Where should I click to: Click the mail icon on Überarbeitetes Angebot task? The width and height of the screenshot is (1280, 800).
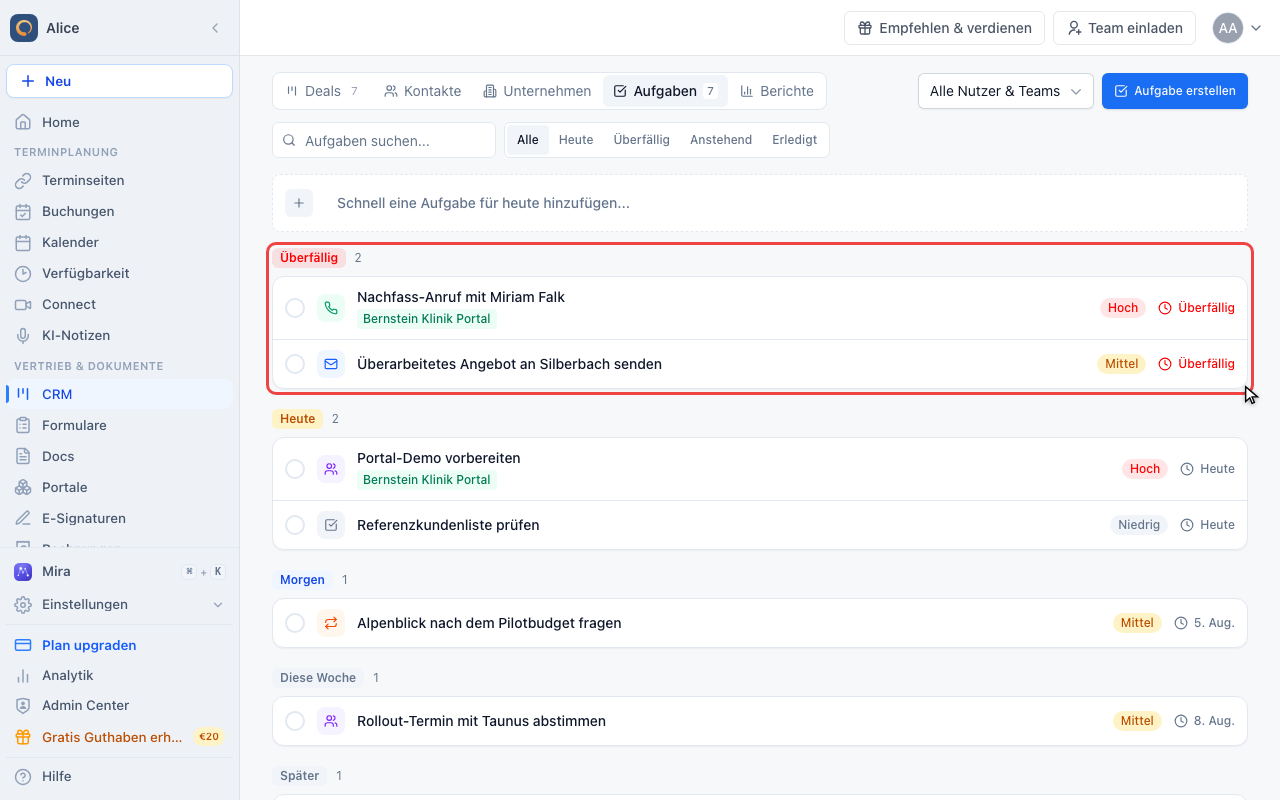click(331, 364)
